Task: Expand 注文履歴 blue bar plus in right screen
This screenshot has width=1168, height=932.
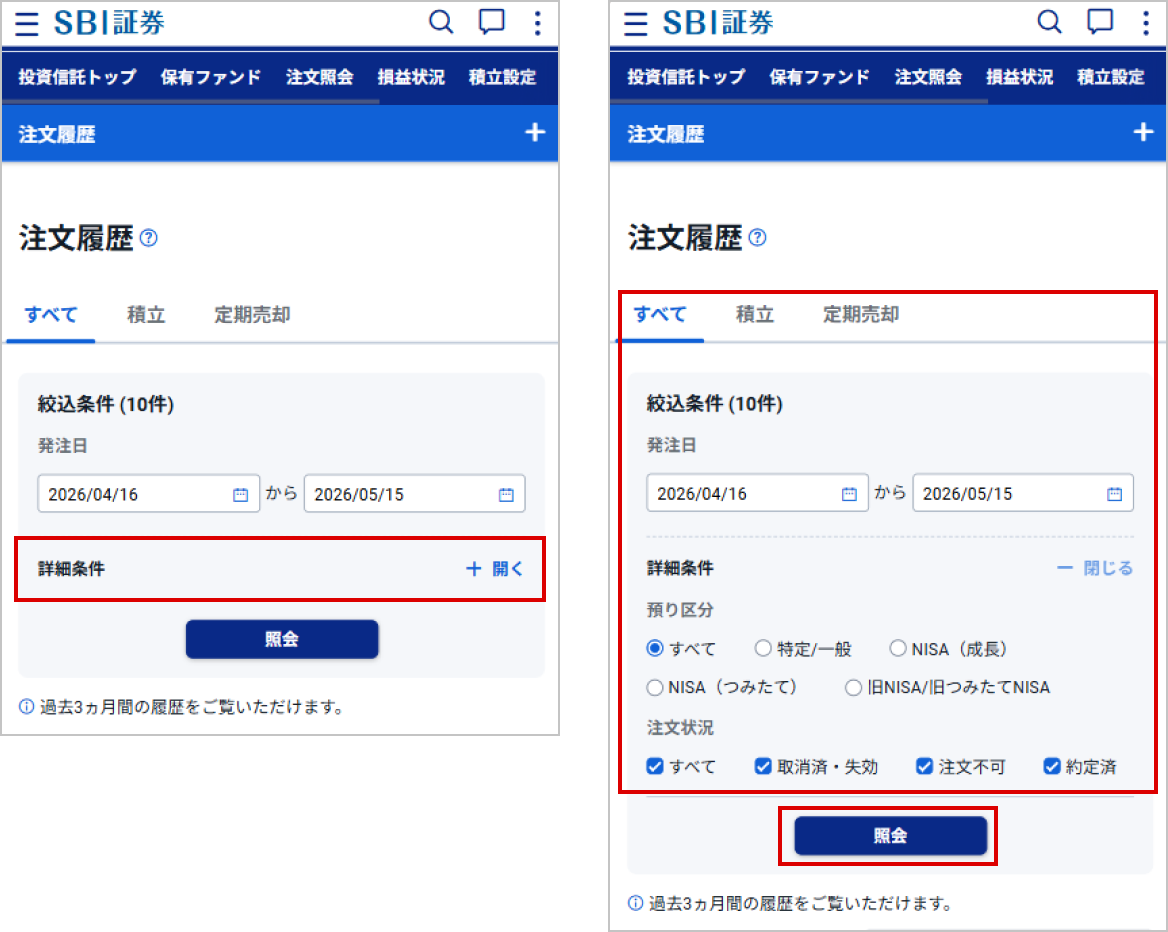Action: click(x=1143, y=133)
